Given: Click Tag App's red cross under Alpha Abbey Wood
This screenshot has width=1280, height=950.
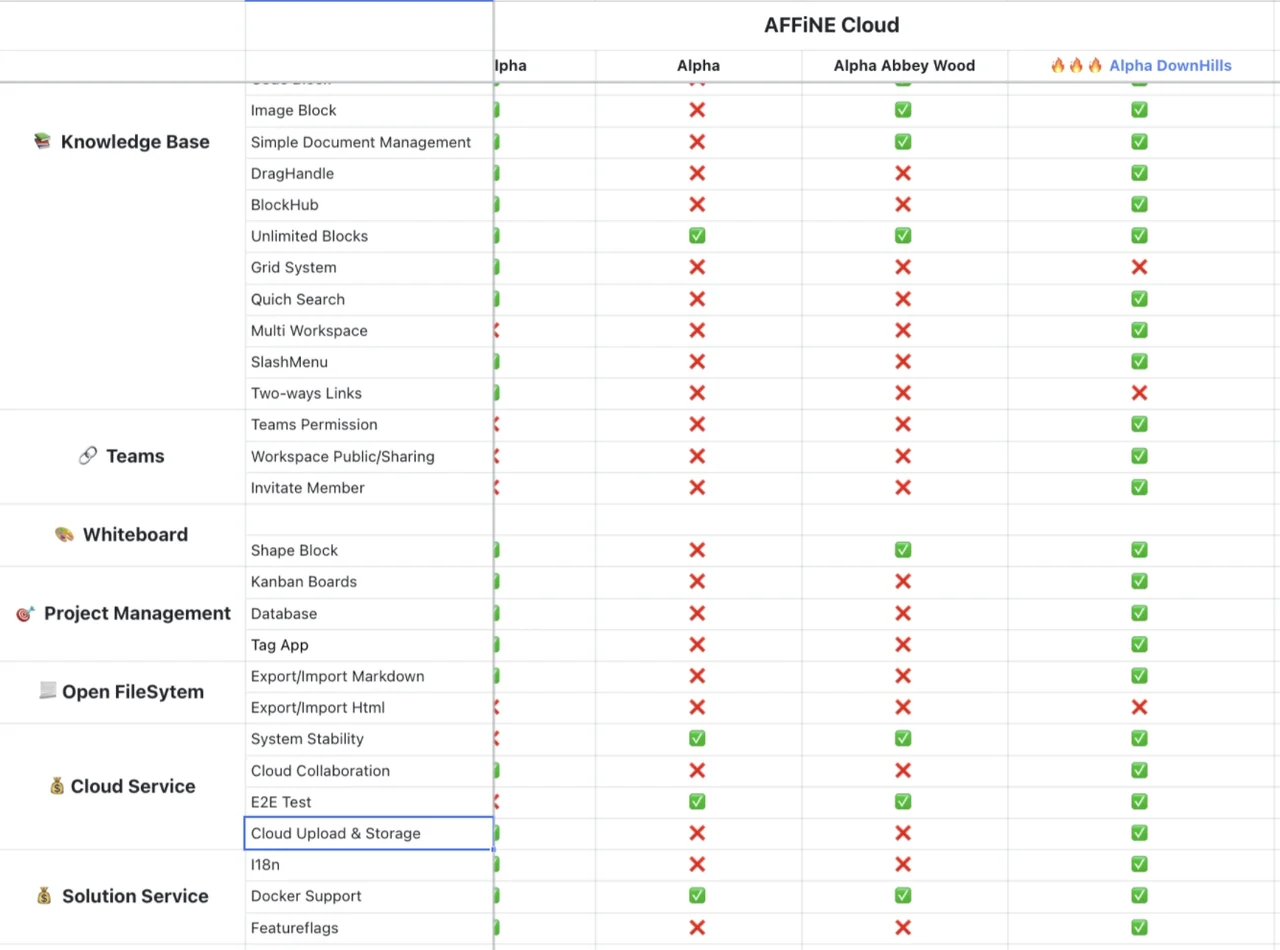Looking at the screenshot, I should [903, 644].
